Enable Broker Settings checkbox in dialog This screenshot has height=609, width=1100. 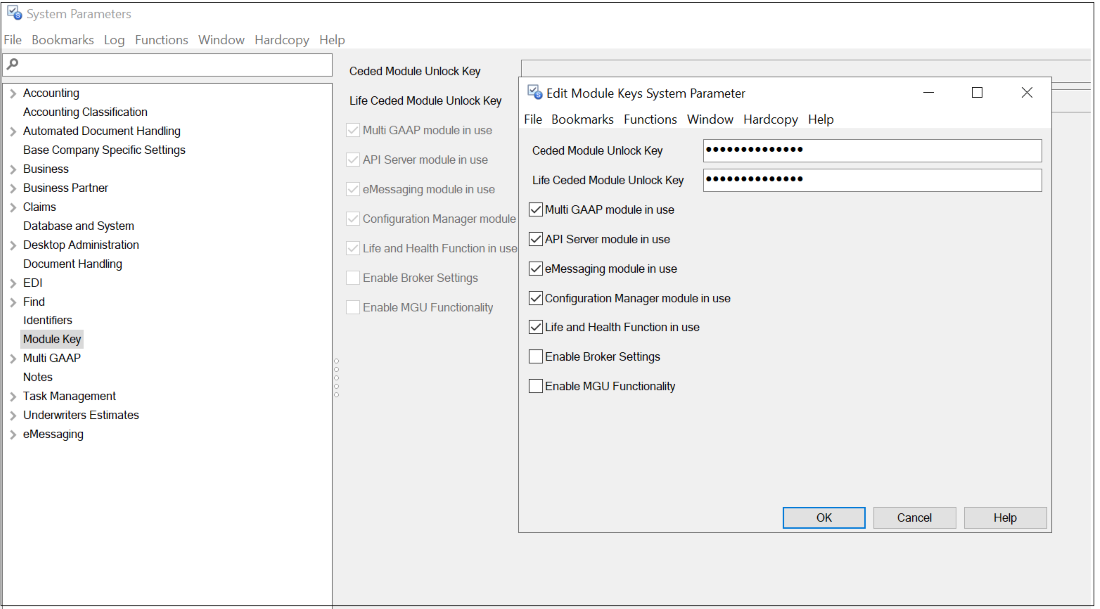[x=536, y=357]
